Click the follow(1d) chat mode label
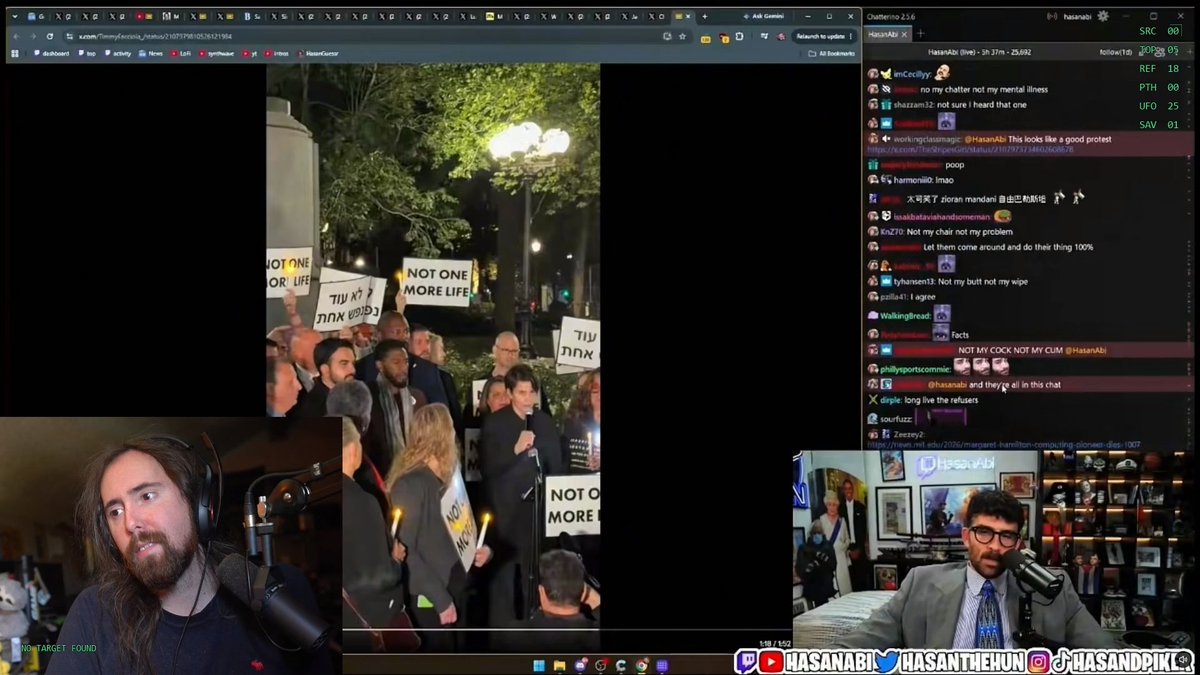This screenshot has width=1200, height=675. pyautogui.click(x=1115, y=52)
